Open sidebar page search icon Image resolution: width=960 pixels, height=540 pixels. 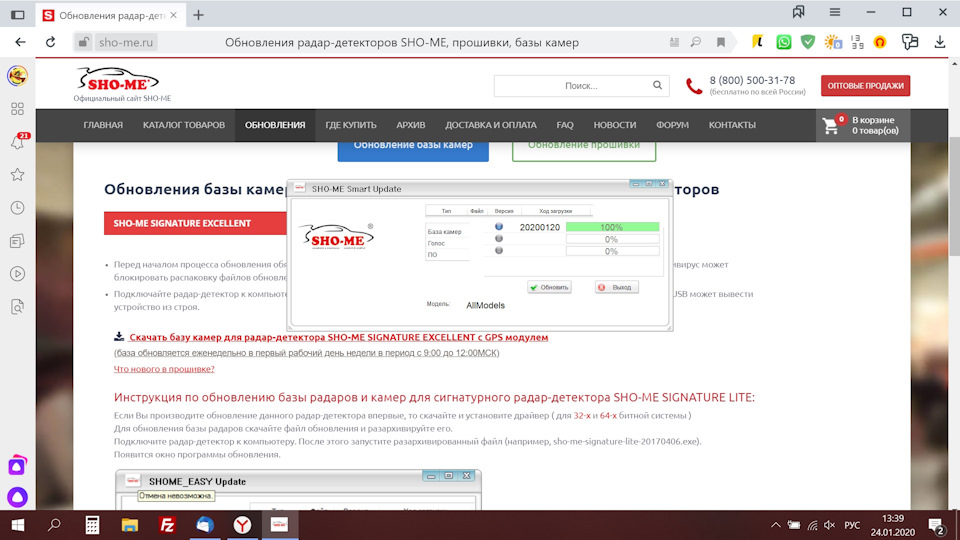[17, 307]
